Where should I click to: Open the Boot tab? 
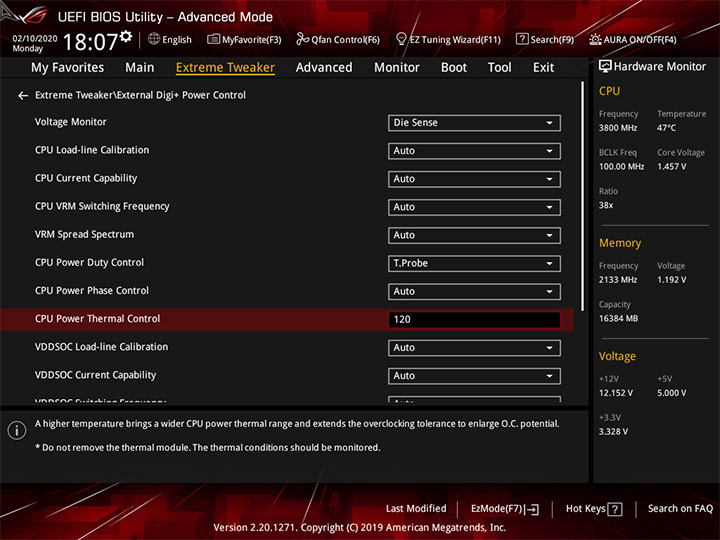coord(454,68)
